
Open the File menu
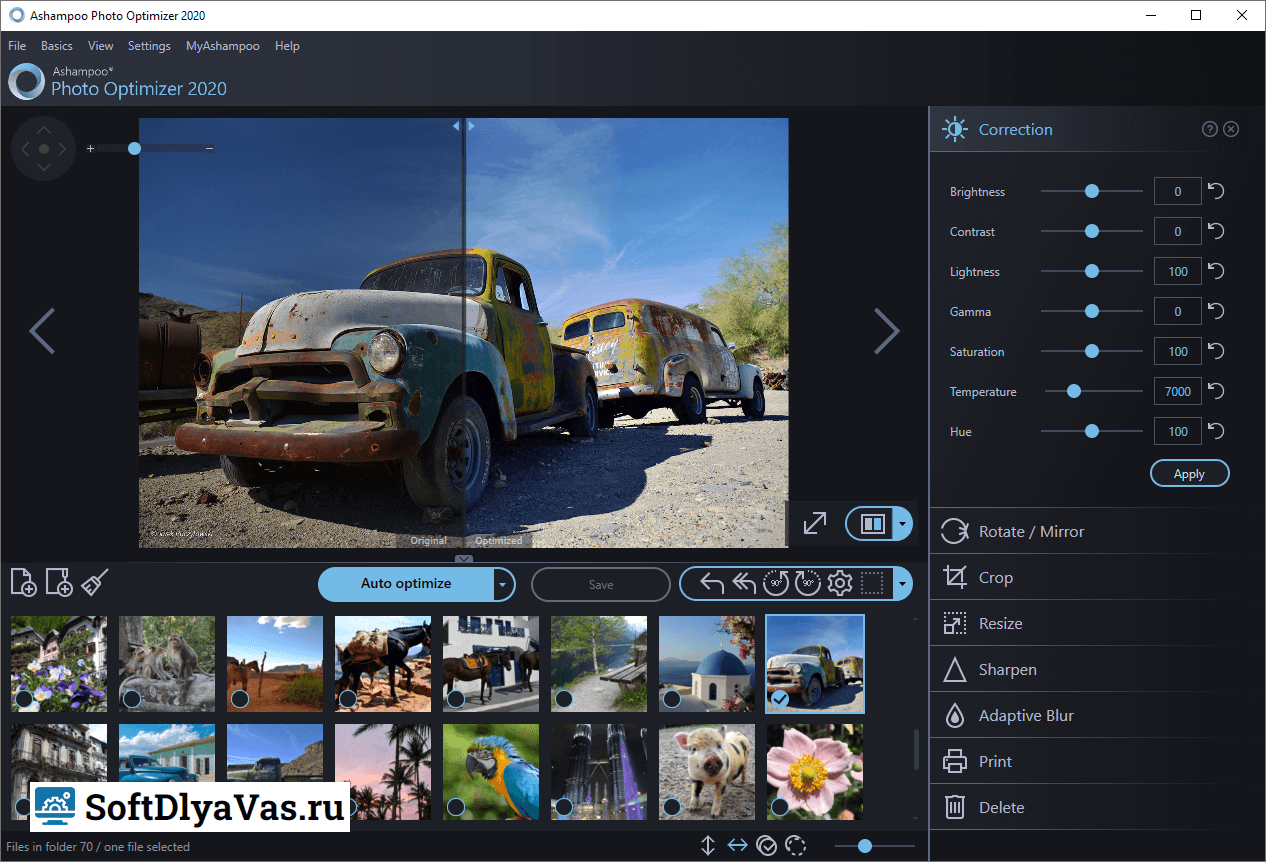click(x=17, y=46)
